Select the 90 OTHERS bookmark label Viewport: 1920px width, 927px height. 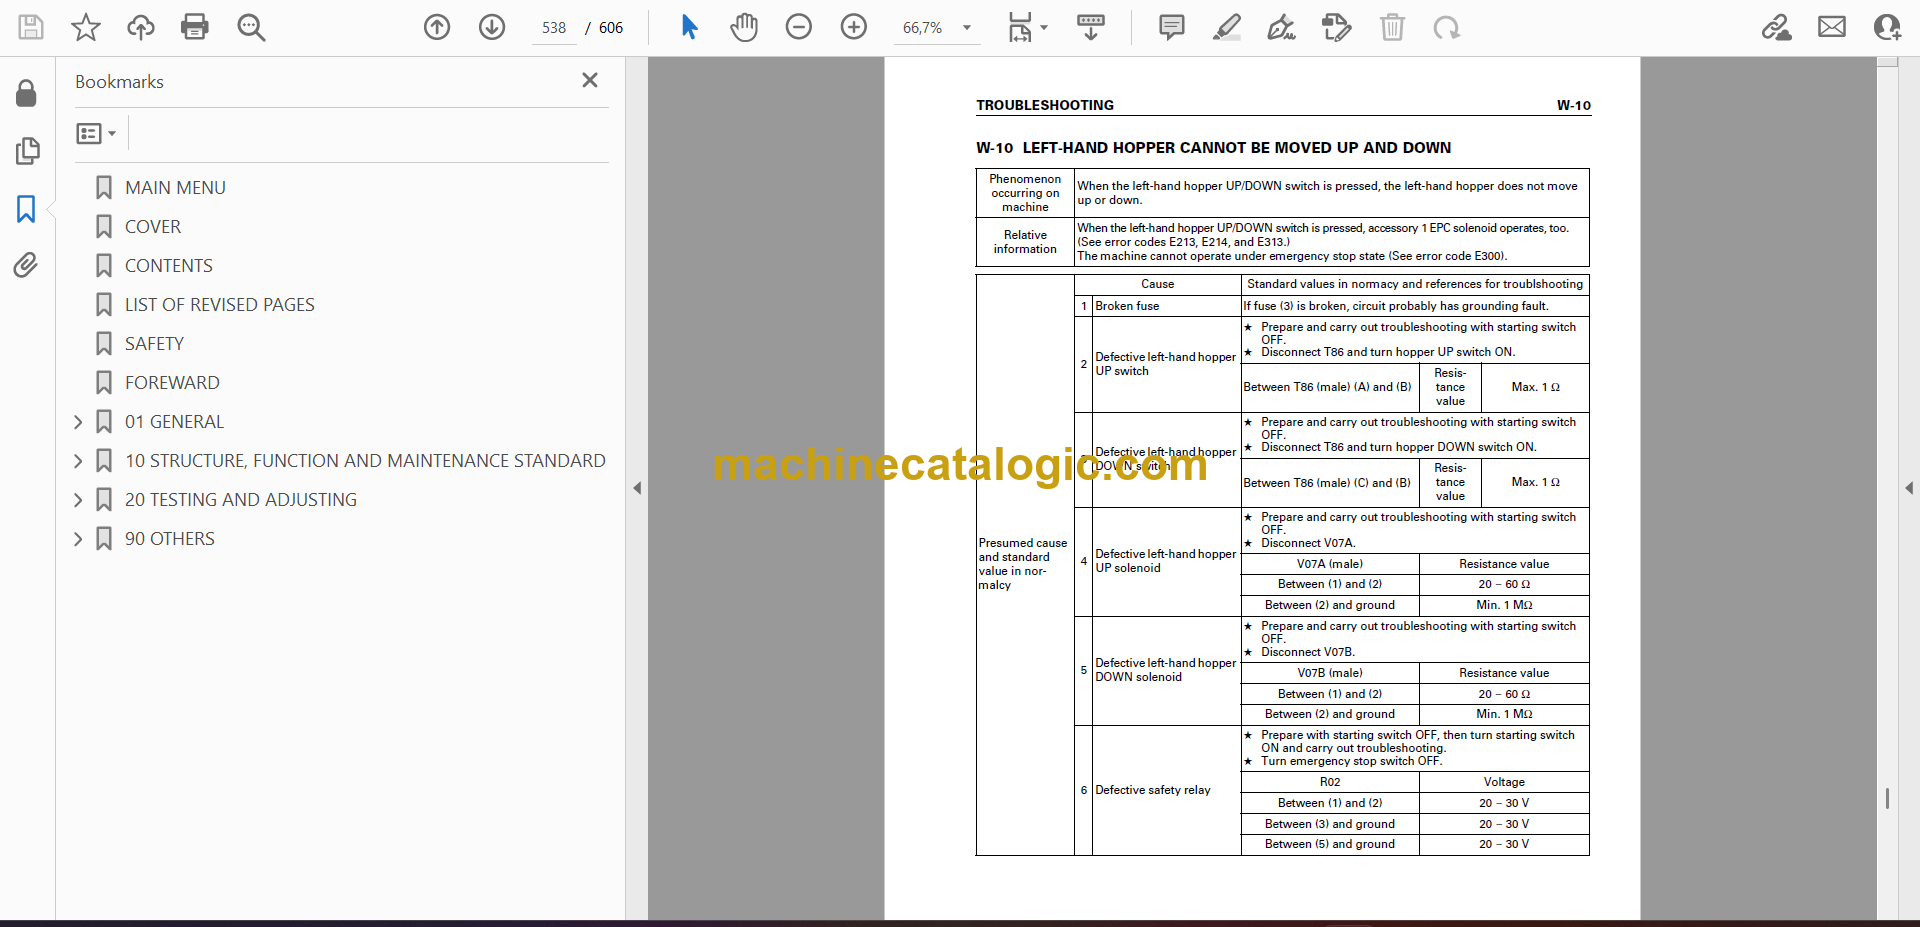click(170, 539)
